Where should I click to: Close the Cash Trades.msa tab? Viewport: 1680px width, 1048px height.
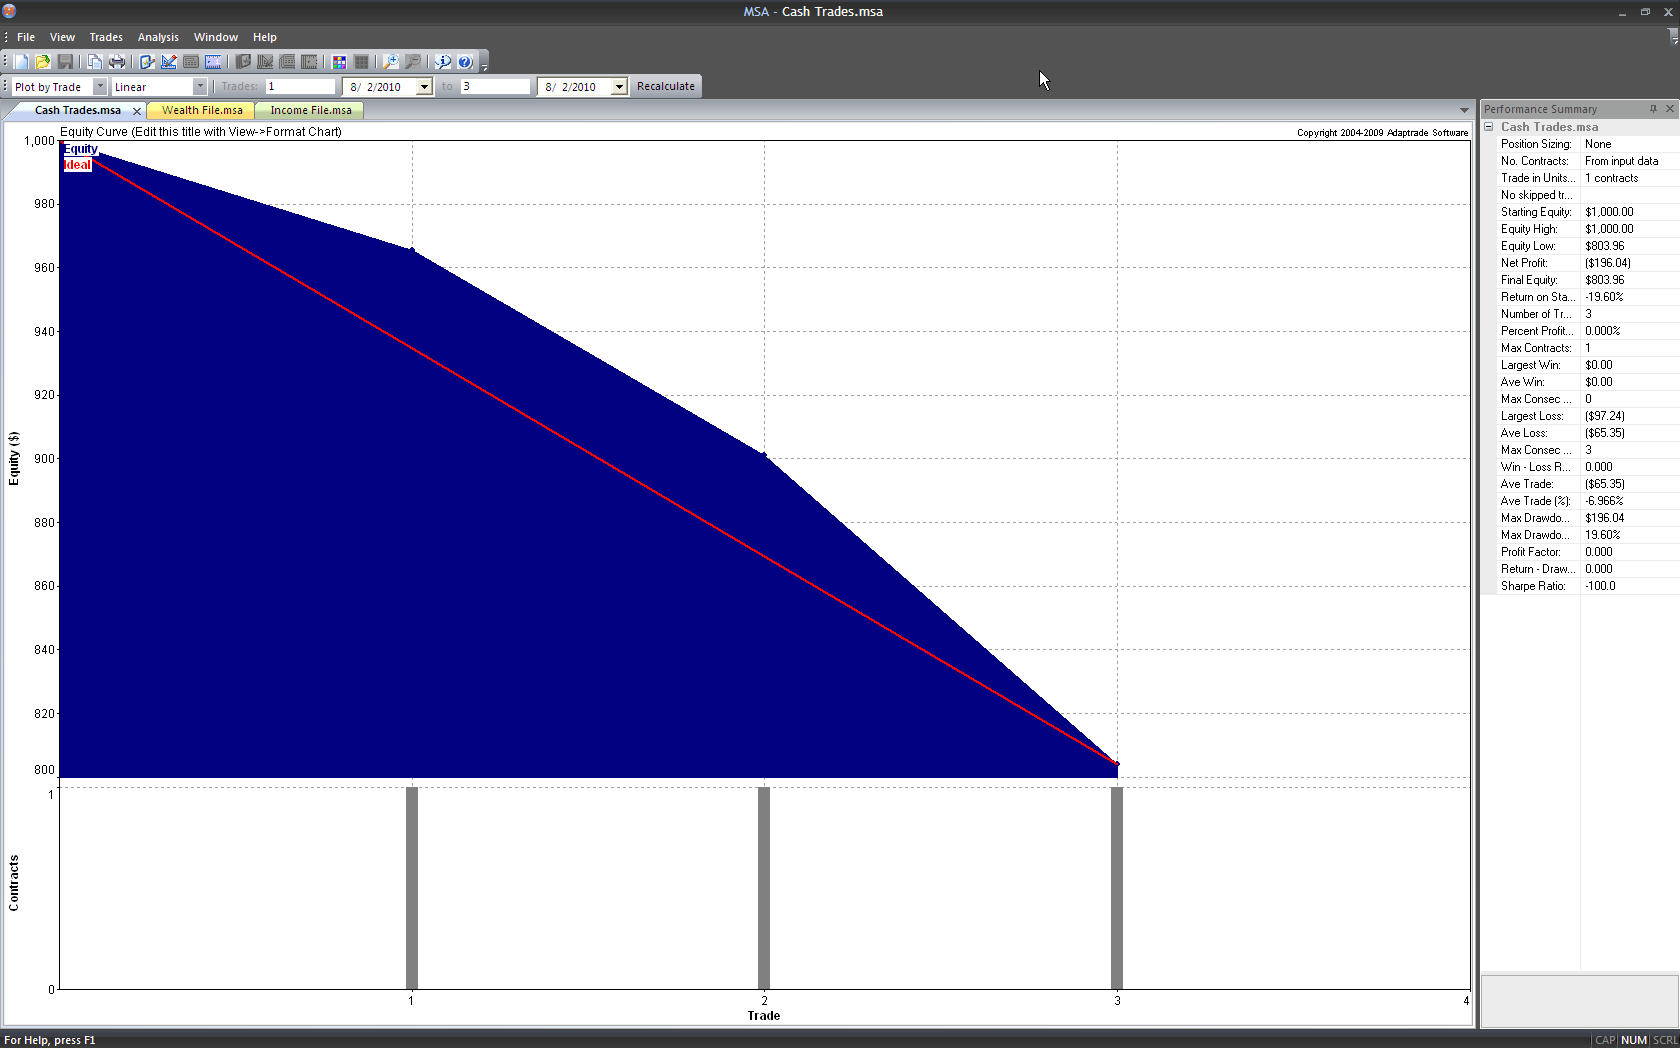pyautogui.click(x=137, y=111)
